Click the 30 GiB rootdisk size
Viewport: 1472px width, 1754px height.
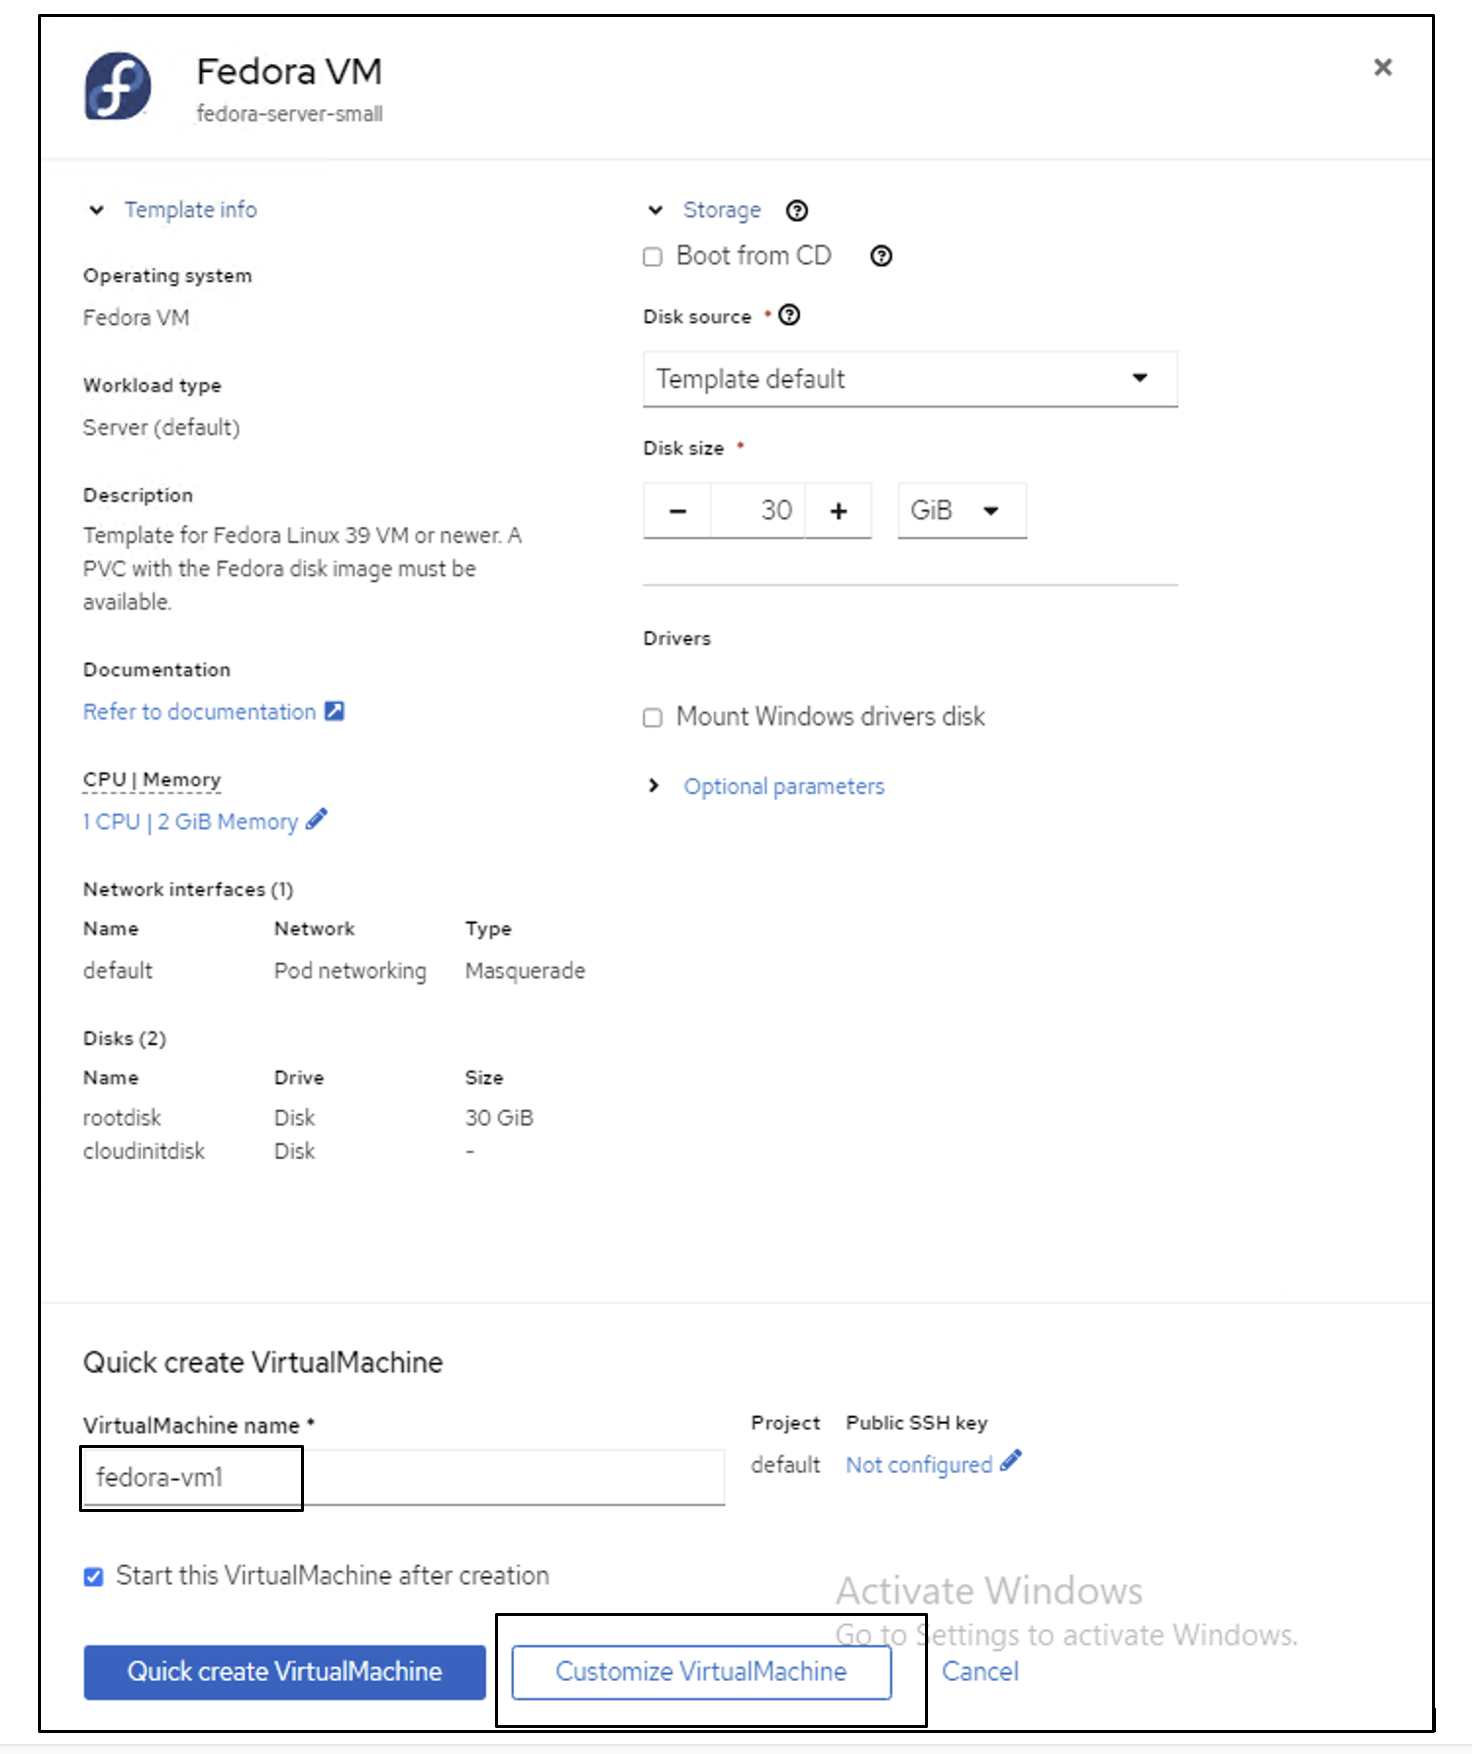[499, 1117]
